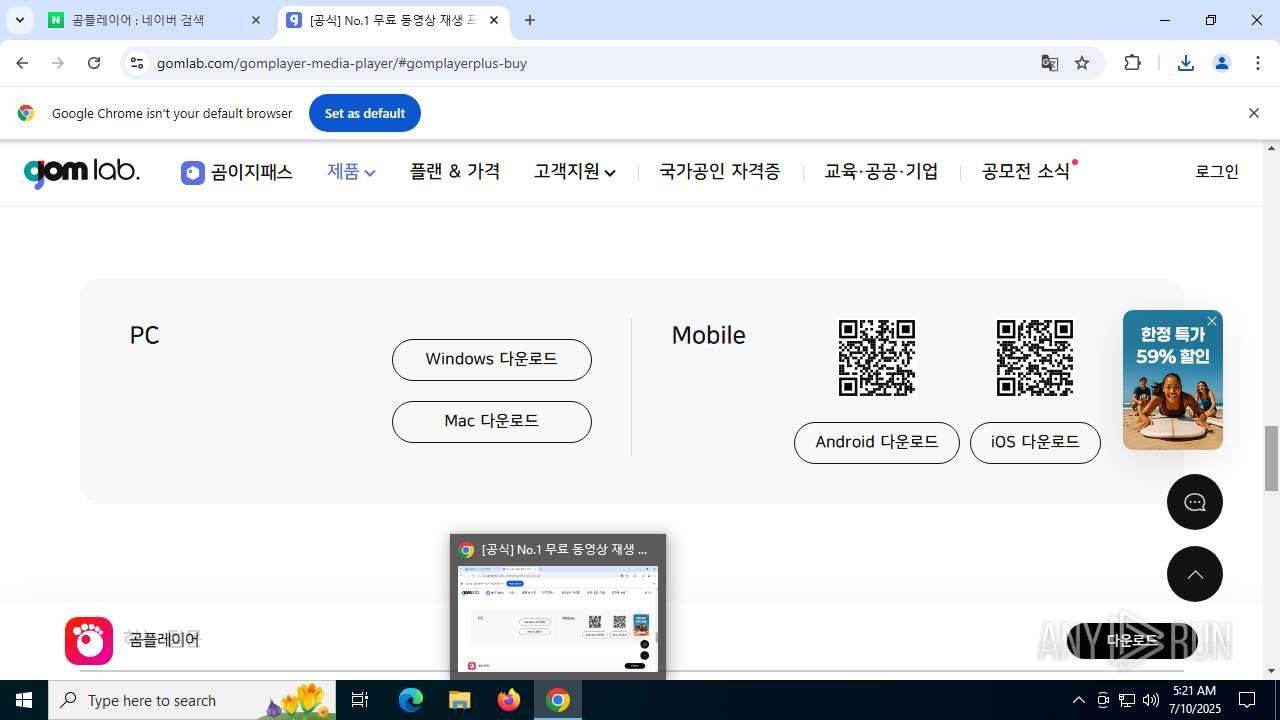This screenshot has width=1280, height=720.
Task: Click the black 다운로드 button at the bottom right
Action: tap(1132, 640)
